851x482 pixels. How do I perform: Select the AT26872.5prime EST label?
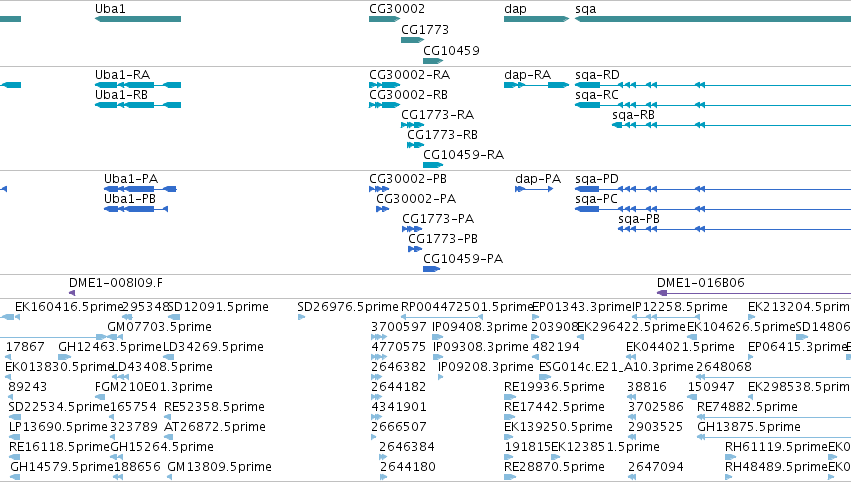coord(215,427)
